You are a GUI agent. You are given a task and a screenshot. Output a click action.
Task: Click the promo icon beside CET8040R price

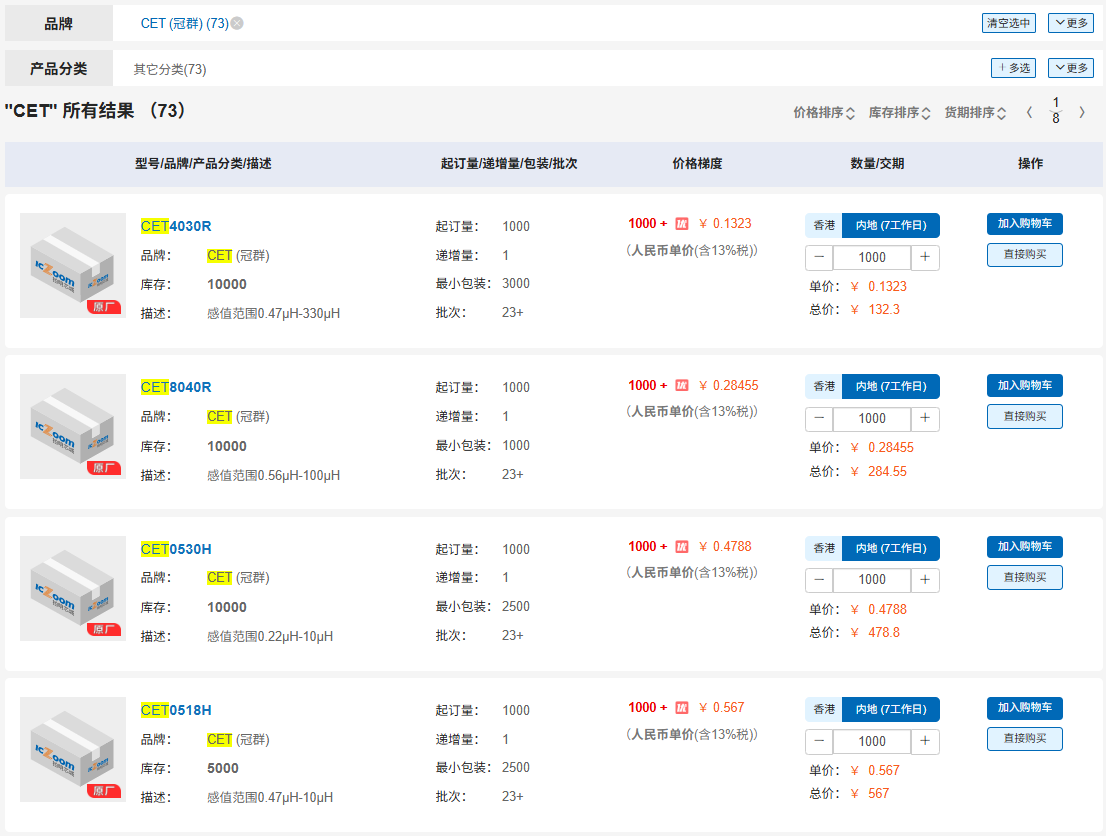pyautogui.click(x=681, y=385)
